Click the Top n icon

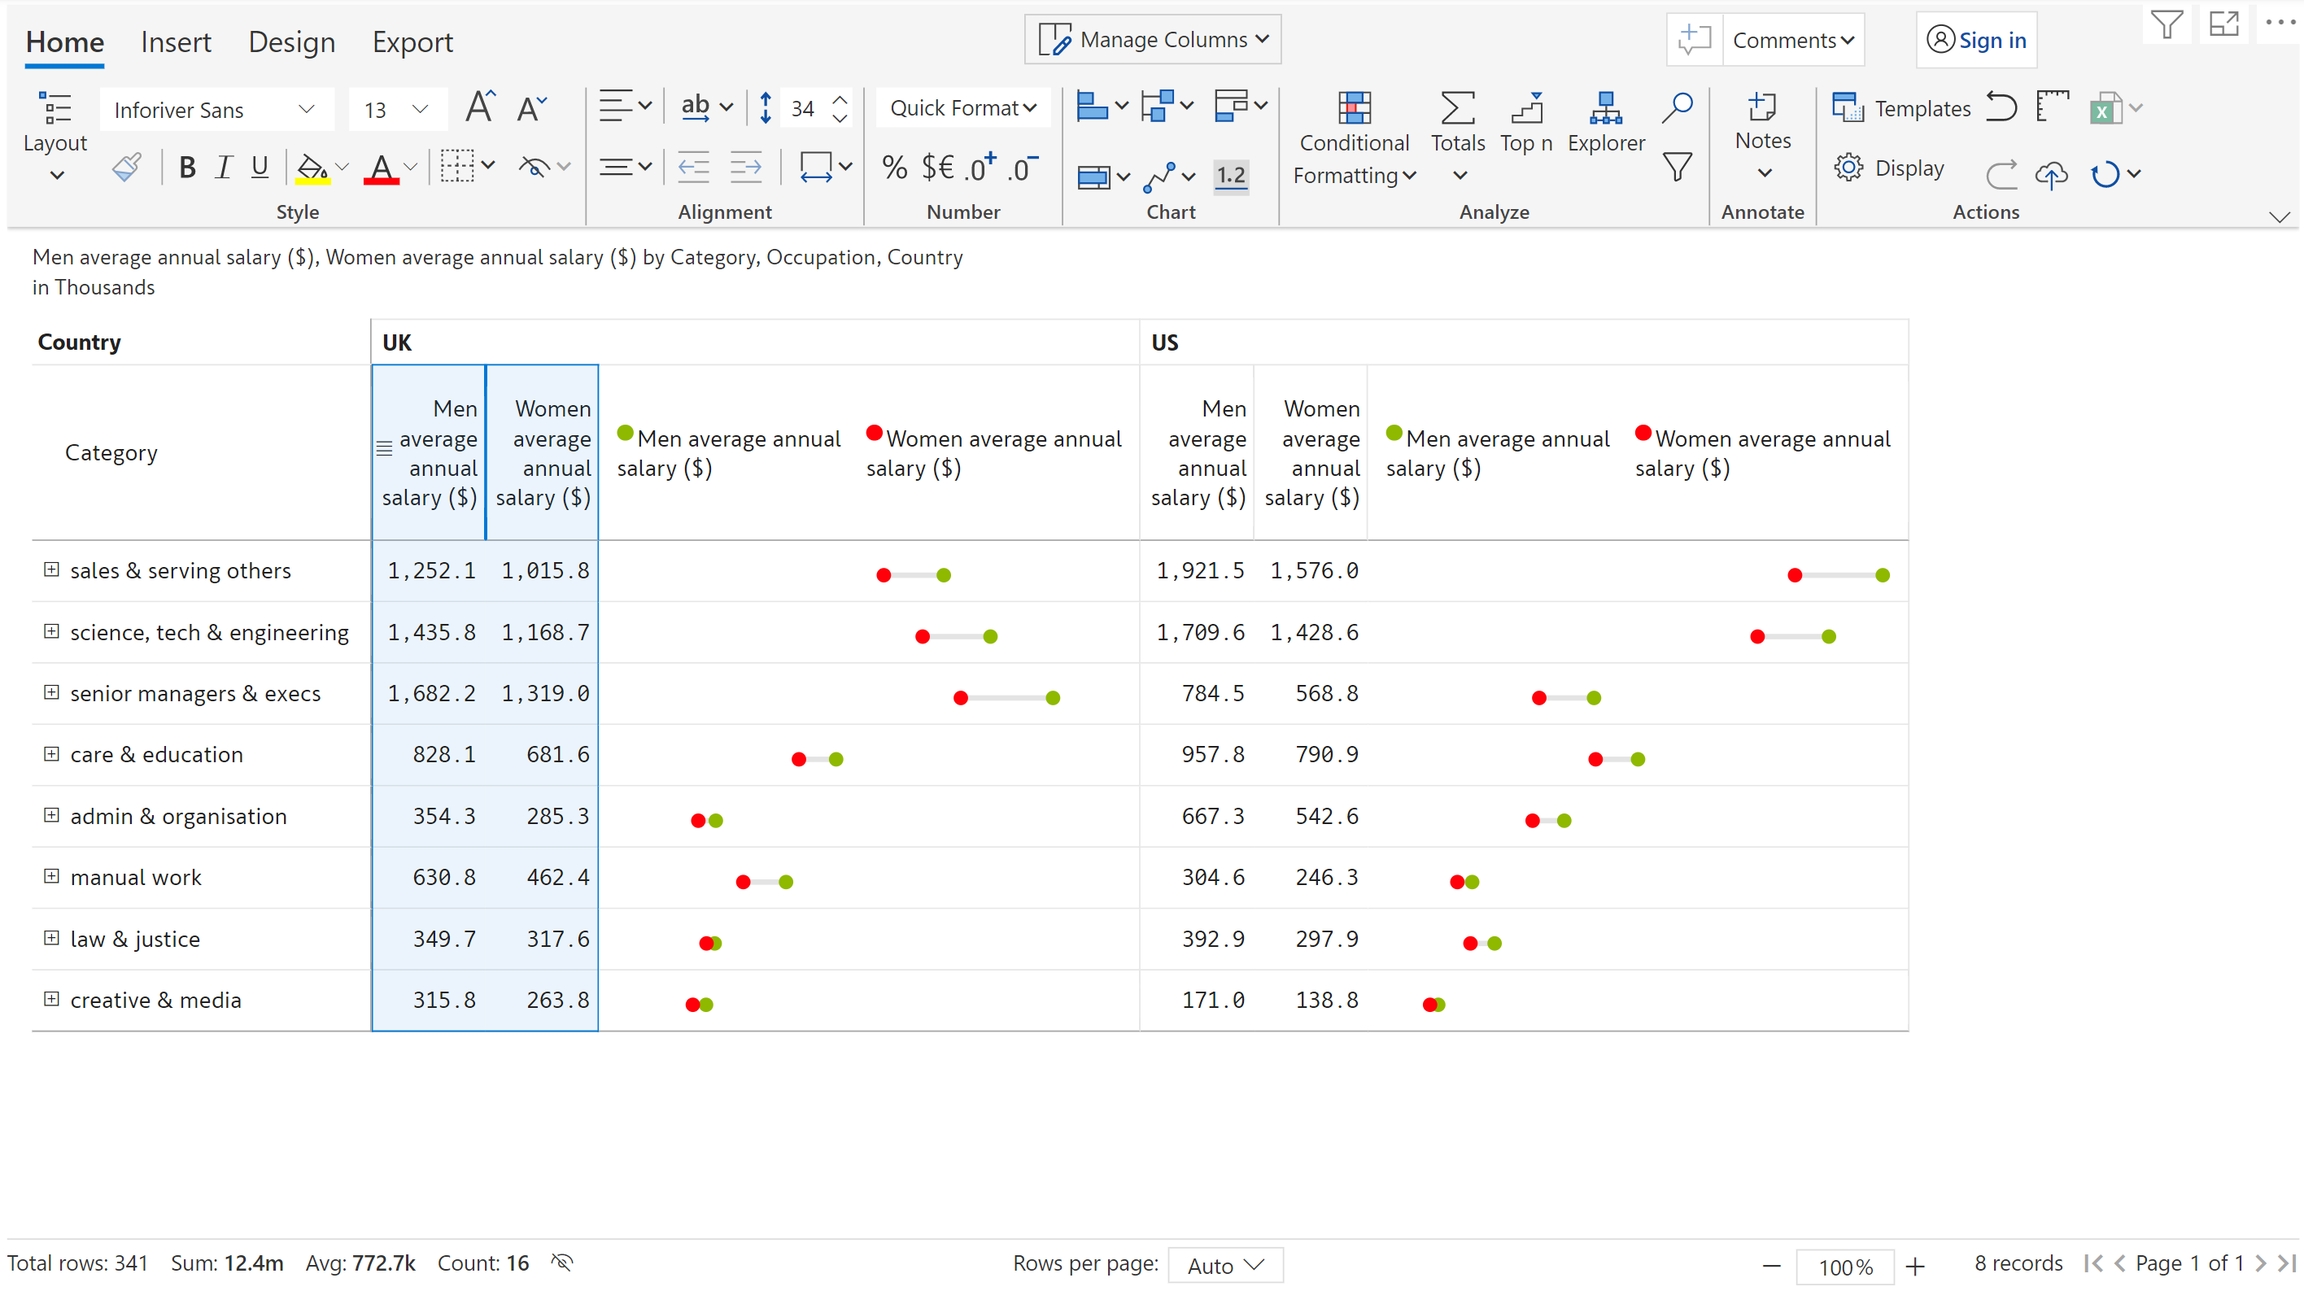1526,108
